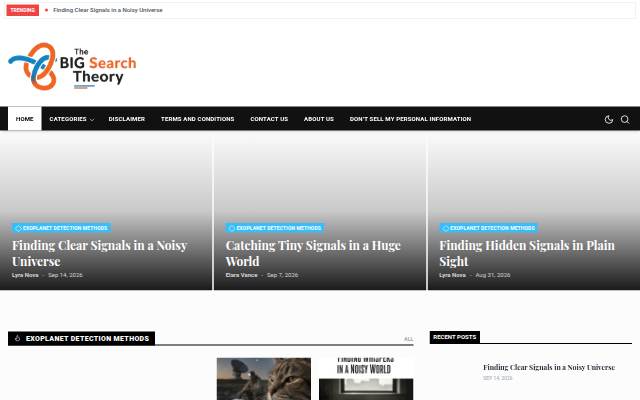This screenshot has height=400, width=640.
Task: Click the Sep 14, 2026 date on the first featured card
Action: (x=65, y=275)
